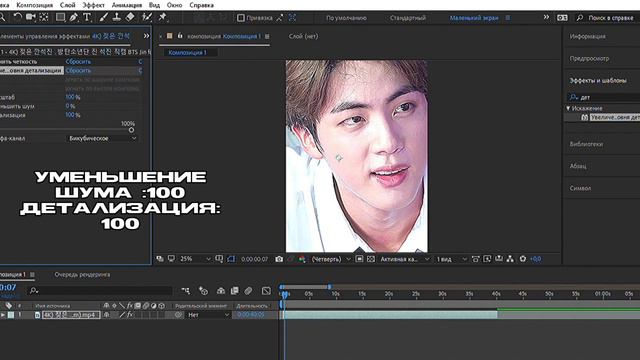Click the detail slider handle at 100%
The width and height of the screenshot is (640, 360).
click(x=131, y=130)
